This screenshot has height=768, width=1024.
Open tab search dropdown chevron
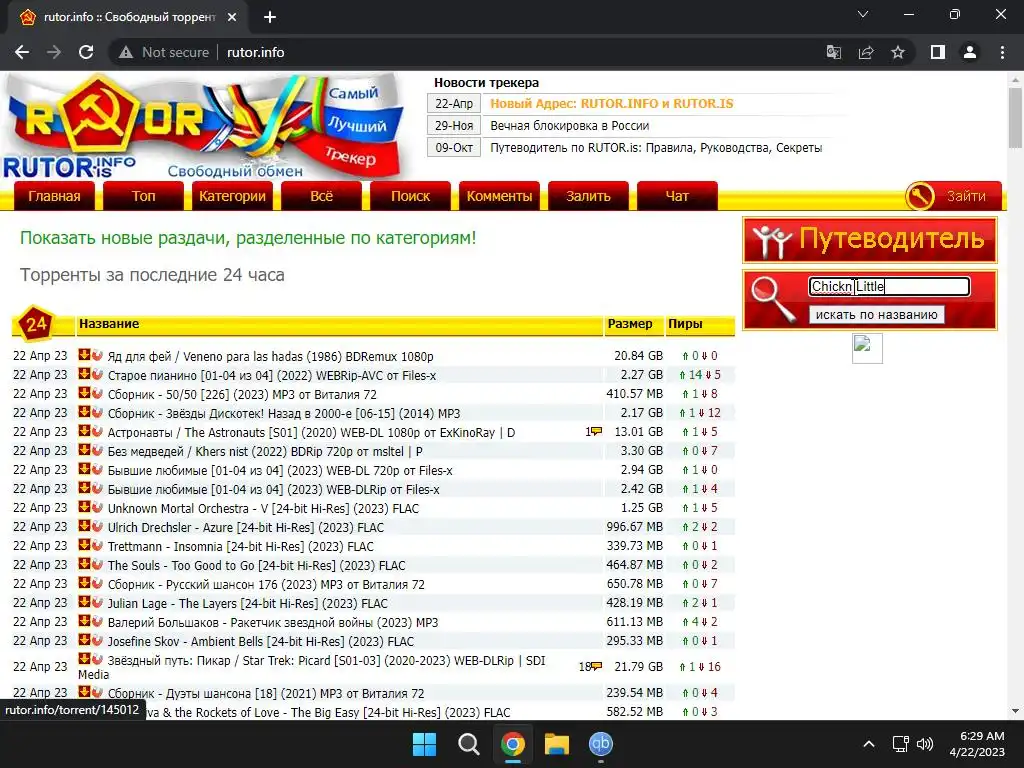pyautogui.click(x=863, y=14)
